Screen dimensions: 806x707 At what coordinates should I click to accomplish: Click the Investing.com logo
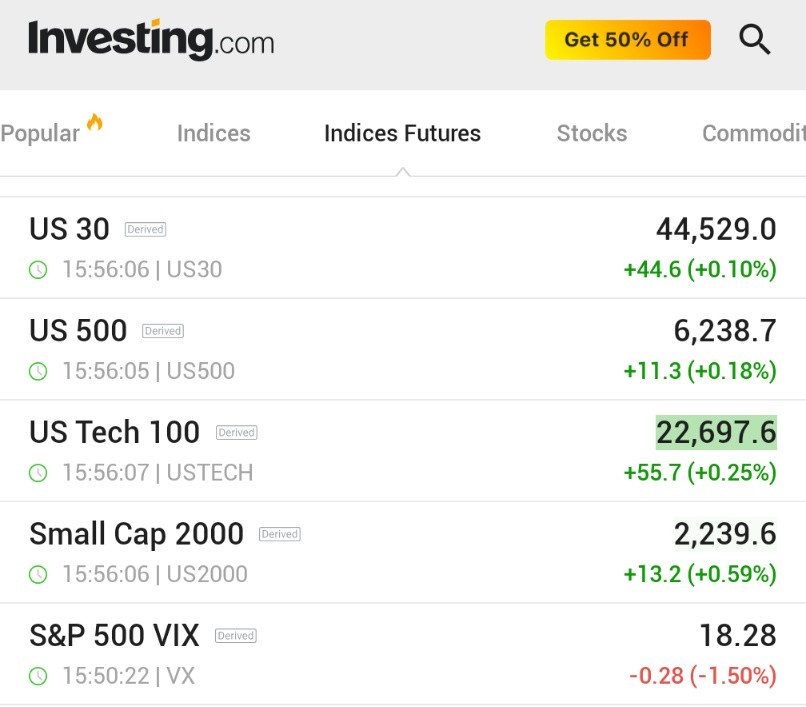(x=151, y=40)
